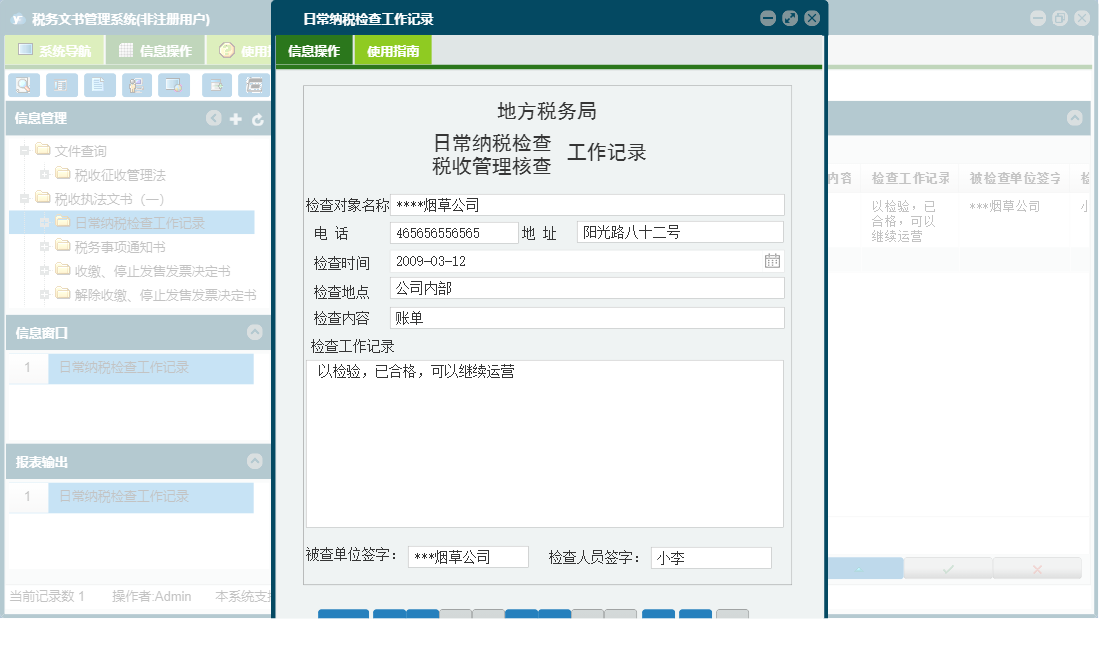Viewport: 1099px width, 655px height.
Task: Click the back chevron in 信息管理 header
Action: point(214,118)
